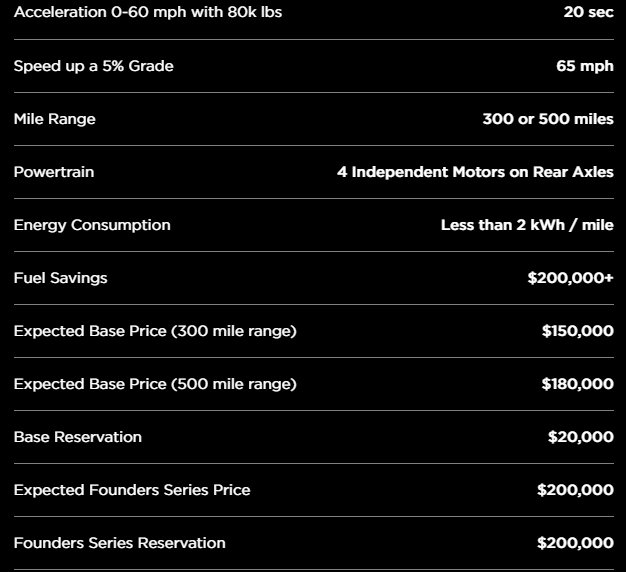
Task: Select the '$180,000' price value
Action: point(577,384)
